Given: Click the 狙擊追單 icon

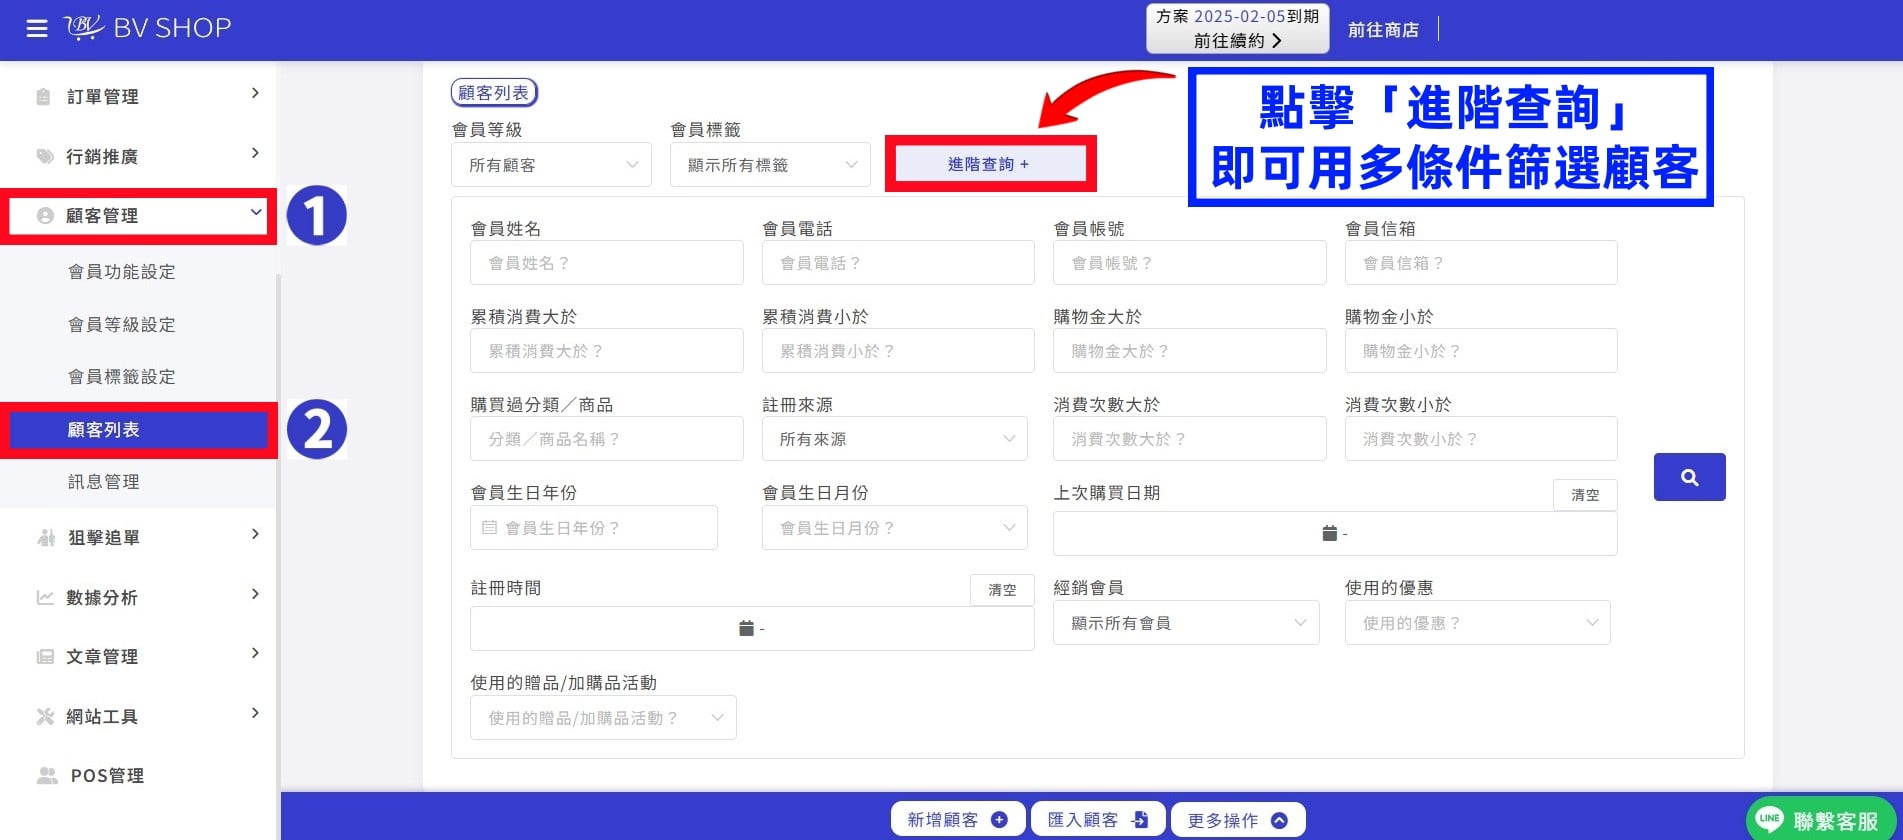Looking at the screenshot, I should [x=46, y=537].
